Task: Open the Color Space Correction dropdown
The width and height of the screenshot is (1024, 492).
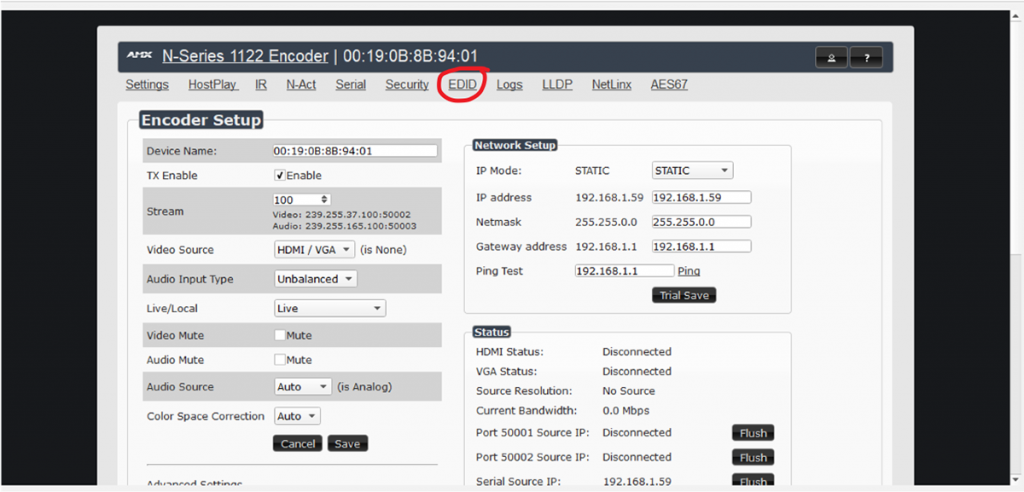Action: click(297, 416)
